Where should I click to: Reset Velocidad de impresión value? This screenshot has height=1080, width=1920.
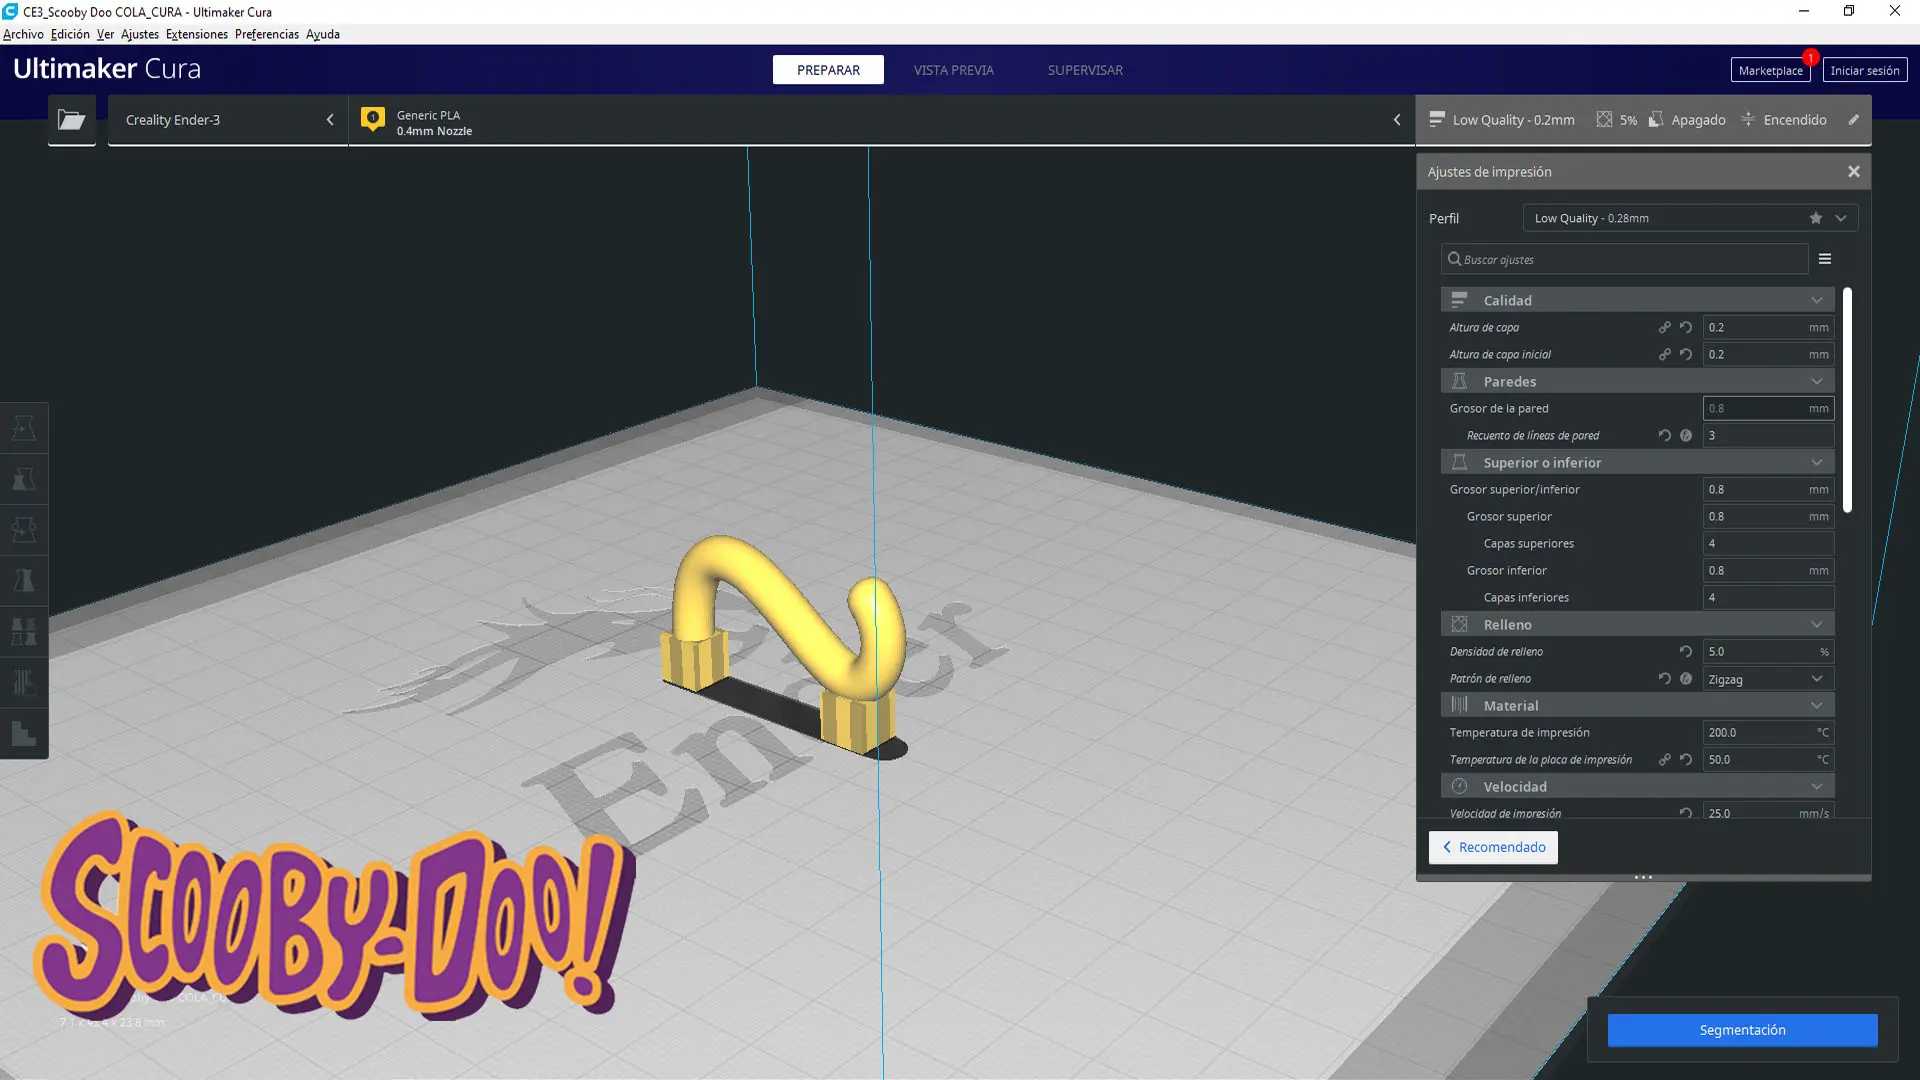[x=1686, y=813]
